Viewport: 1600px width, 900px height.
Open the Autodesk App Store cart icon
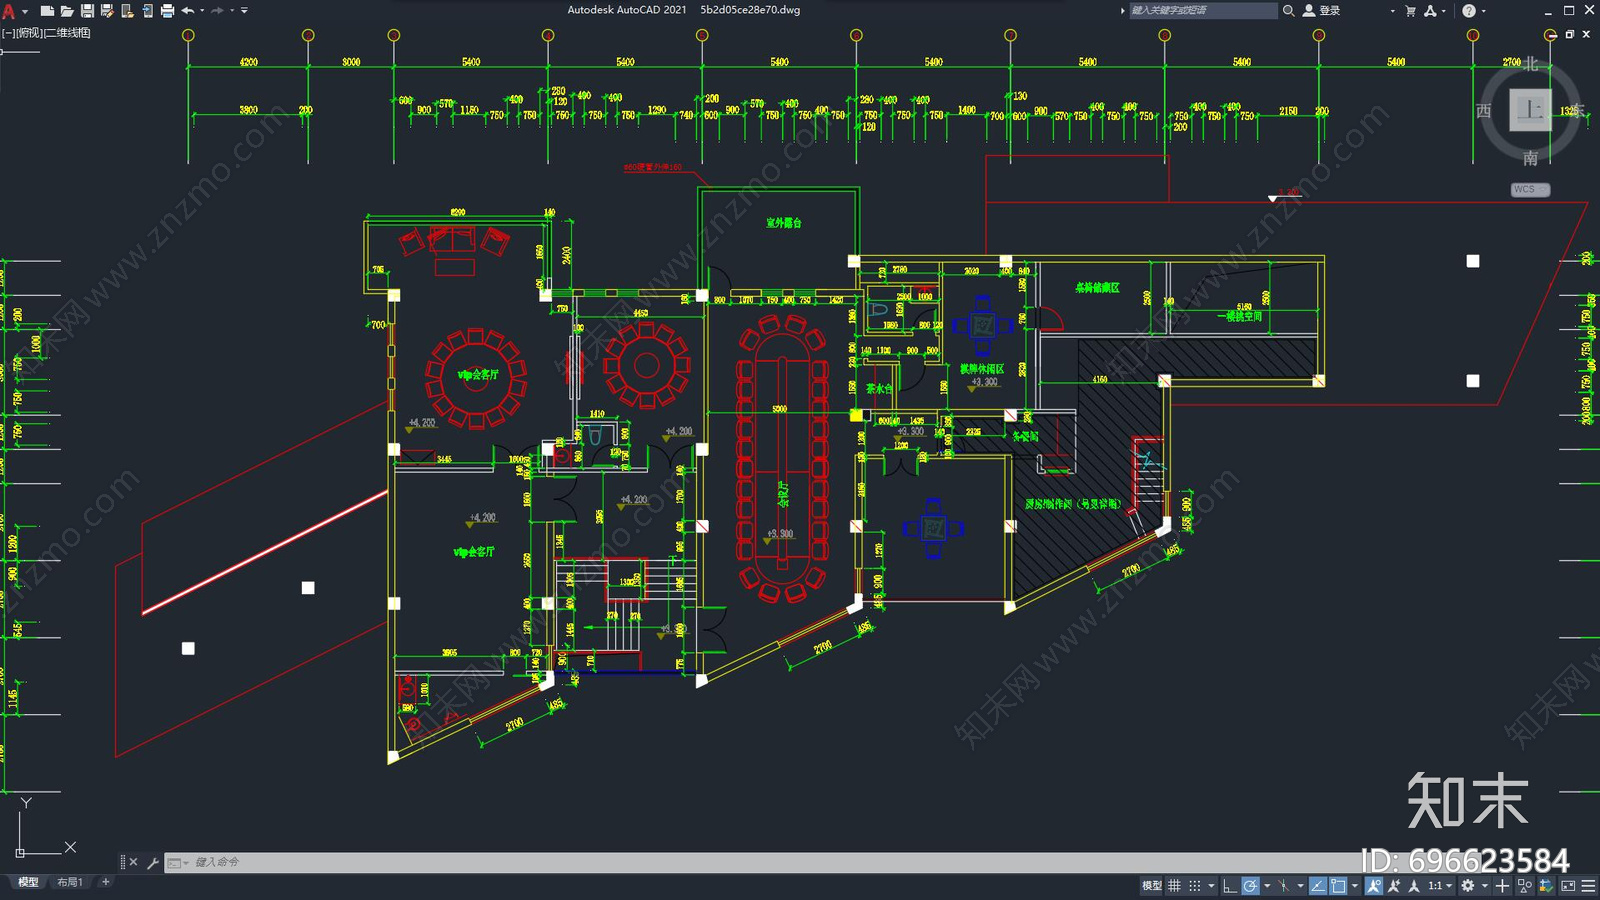tap(1410, 11)
